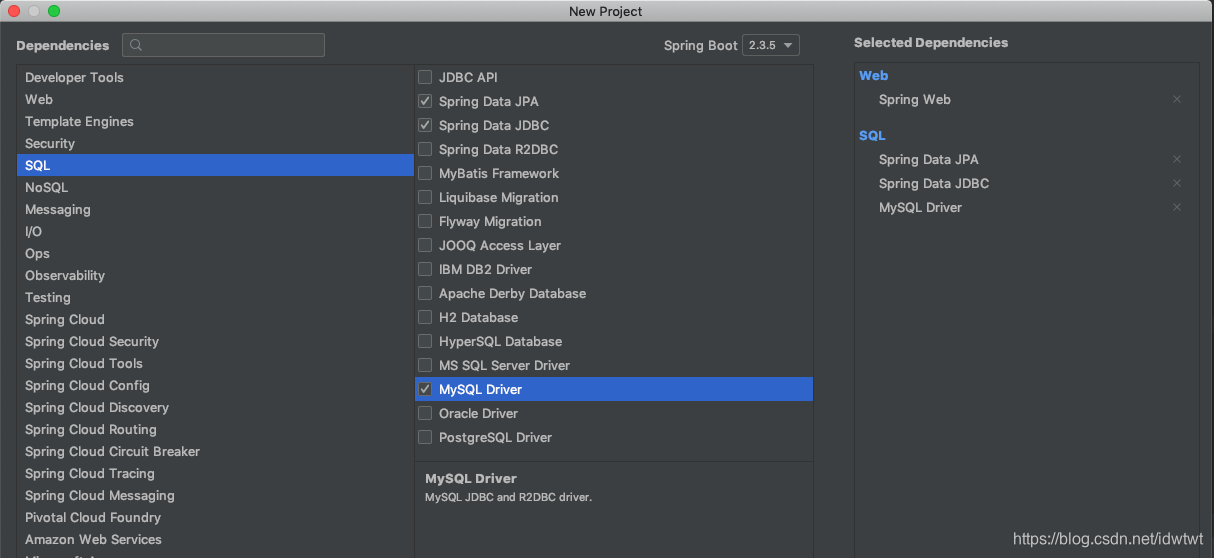Screen dimensions: 1214x558
Task: Select SQL category in list
Action: point(215,165)
